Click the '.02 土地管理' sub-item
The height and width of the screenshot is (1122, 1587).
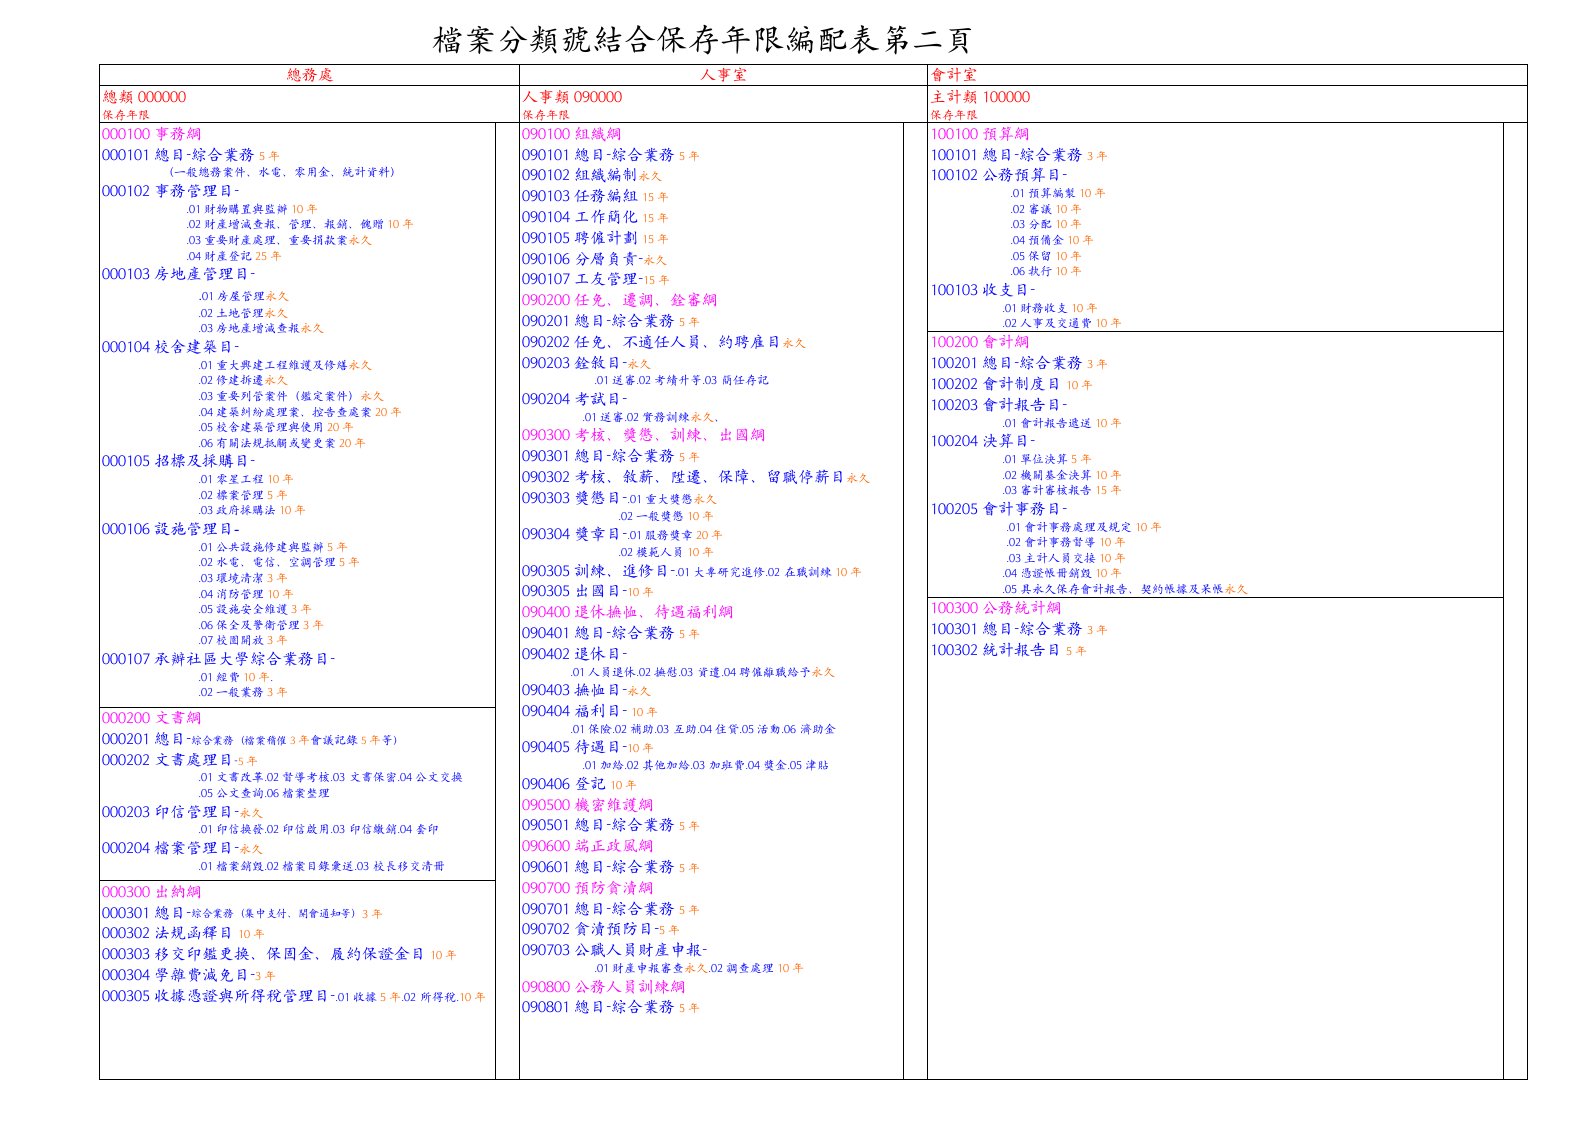[243, 313]
